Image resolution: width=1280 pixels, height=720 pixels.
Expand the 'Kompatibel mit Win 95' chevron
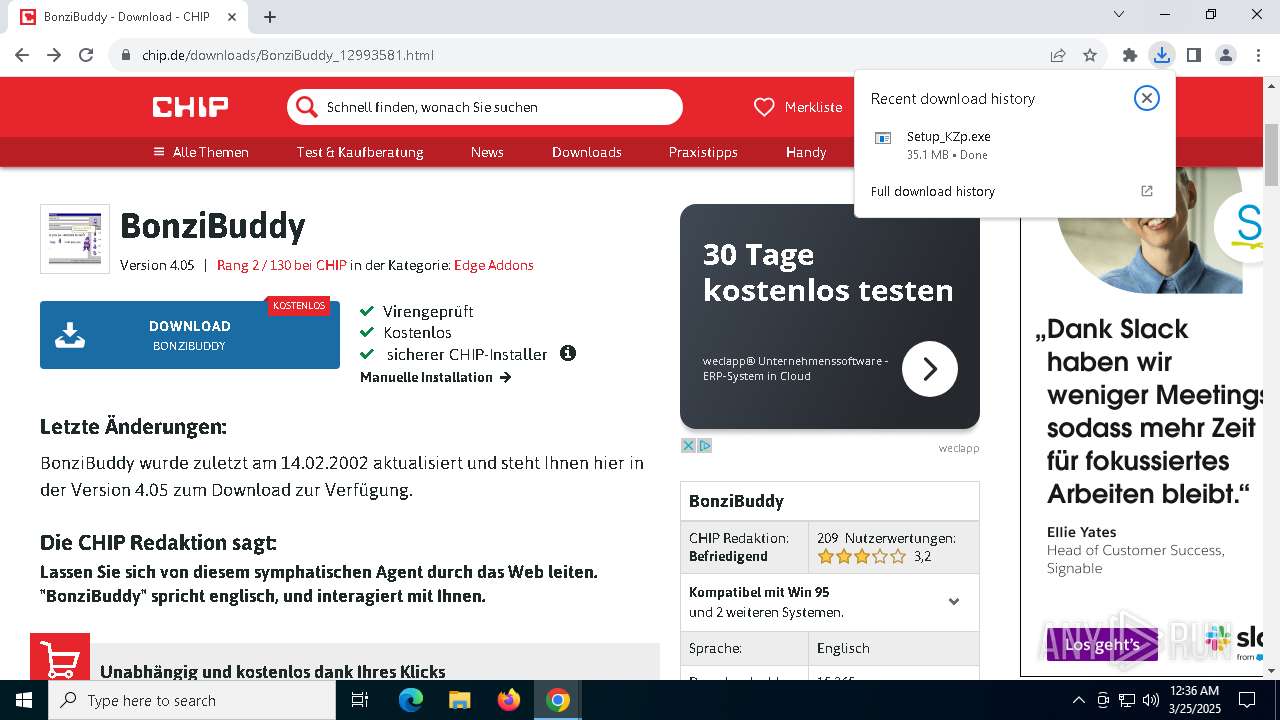click(x=954, y=602)
